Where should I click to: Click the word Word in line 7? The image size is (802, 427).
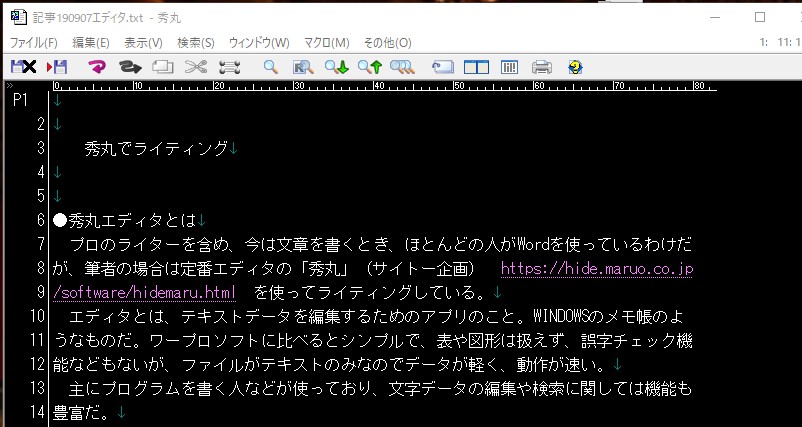click(534, 244)
